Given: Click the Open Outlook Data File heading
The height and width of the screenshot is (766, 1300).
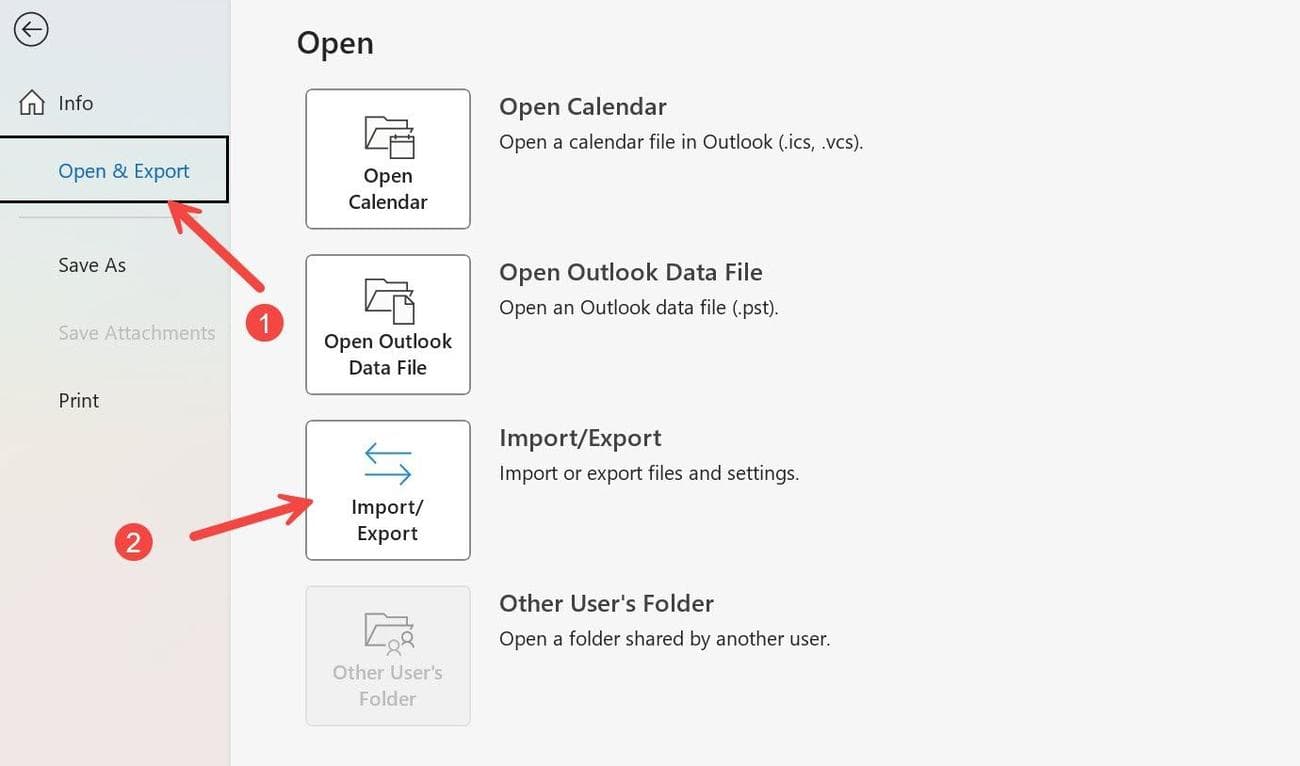Looking at the screenshot, I should [630, 272].
